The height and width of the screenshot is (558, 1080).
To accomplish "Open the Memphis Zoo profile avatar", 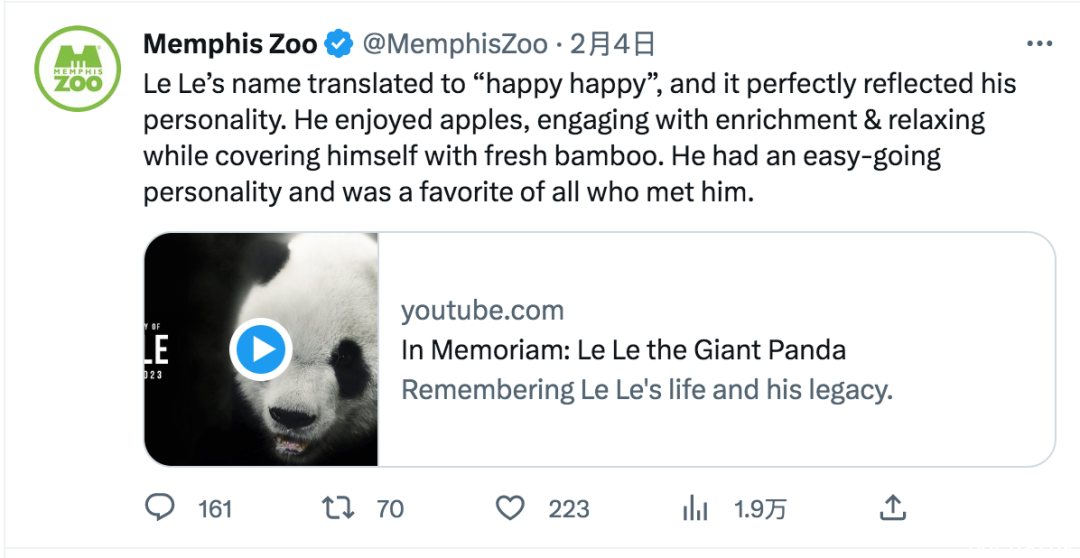I will [78, 68].
